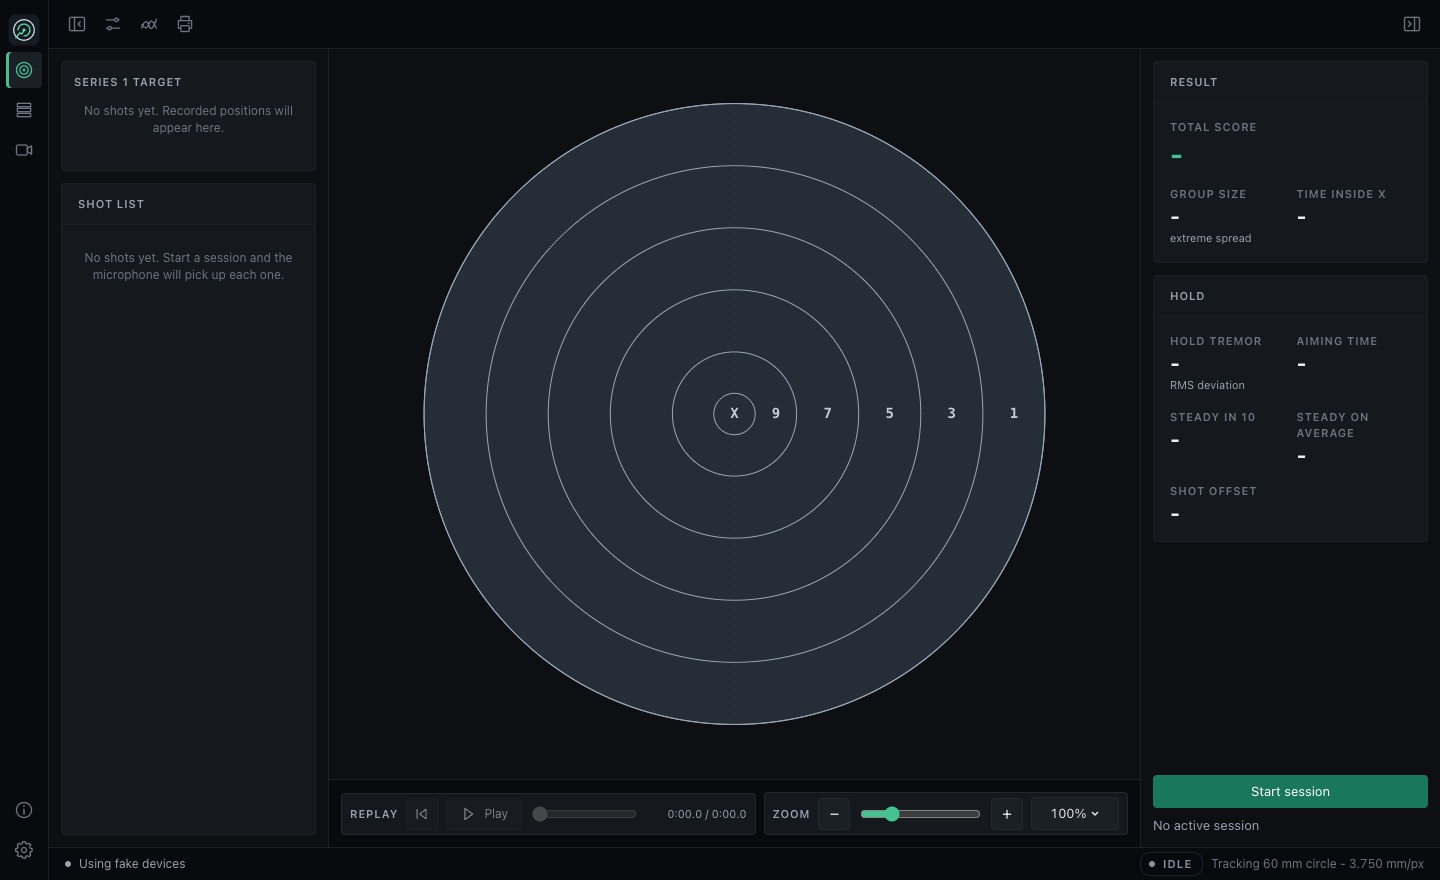The width and height of the screenshot is (1440, 880).
Task: Start session with the green button
Action: click(1290, 791)
